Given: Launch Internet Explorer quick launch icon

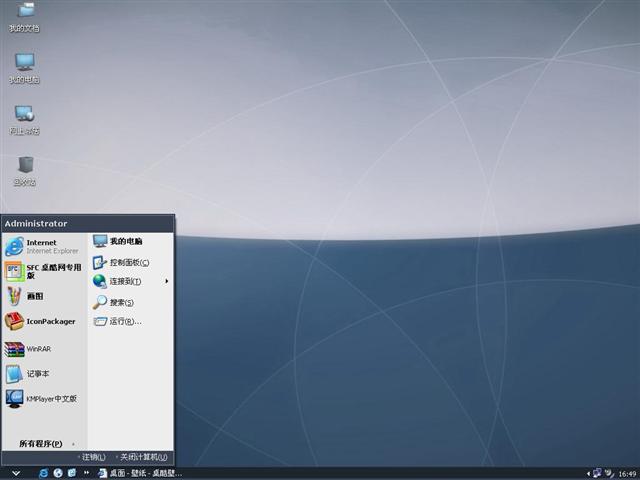Looking at the screenshot, I should tap(43, 473).
